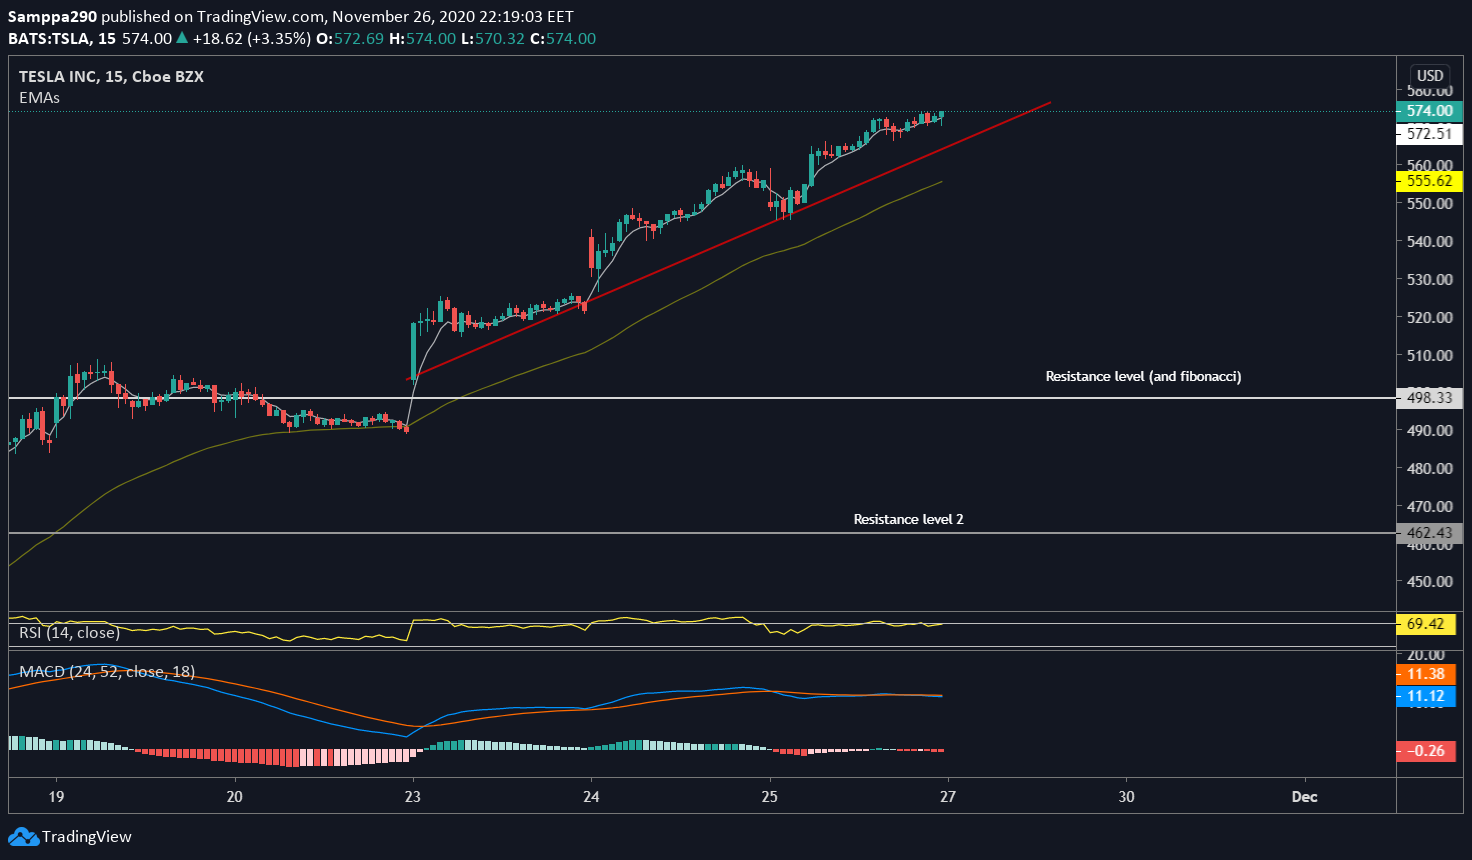The height and width of the screenshot is (860, 1472).
Task: Click the 462.43 resistance level price label
Action: [x=1429, y=533]
